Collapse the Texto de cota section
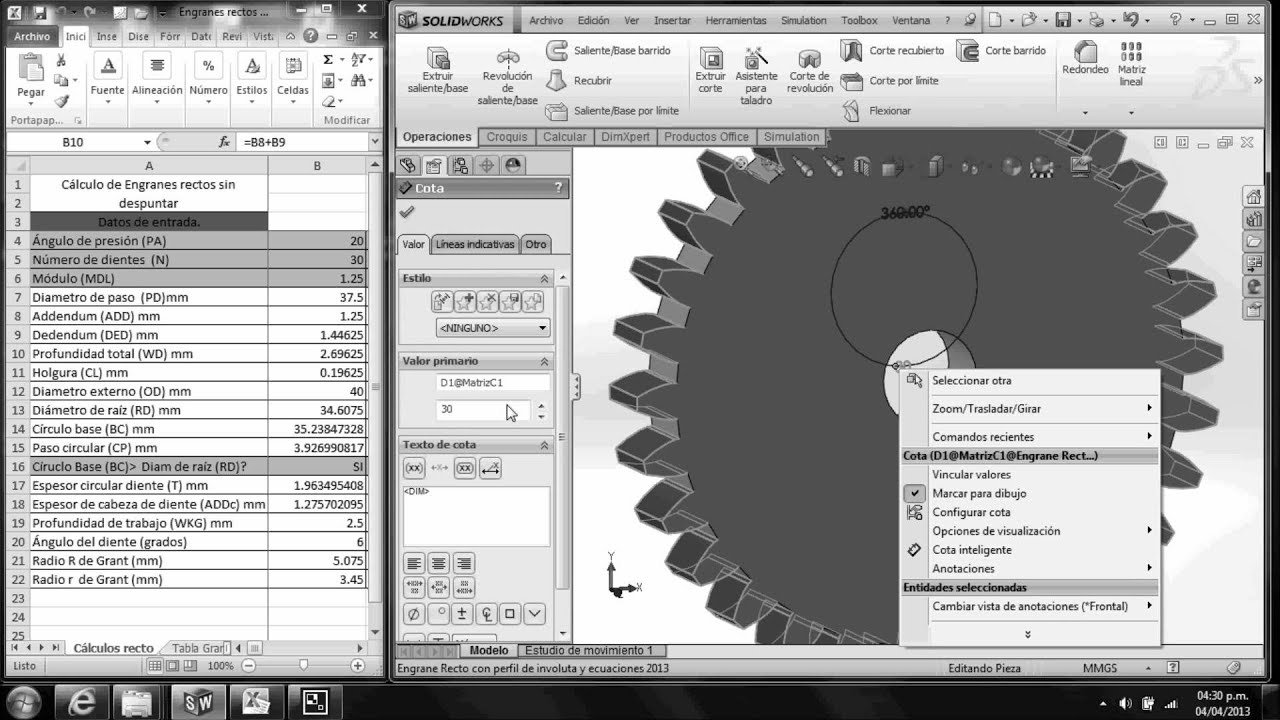The image size is (1280, 720). click(545, 444)
